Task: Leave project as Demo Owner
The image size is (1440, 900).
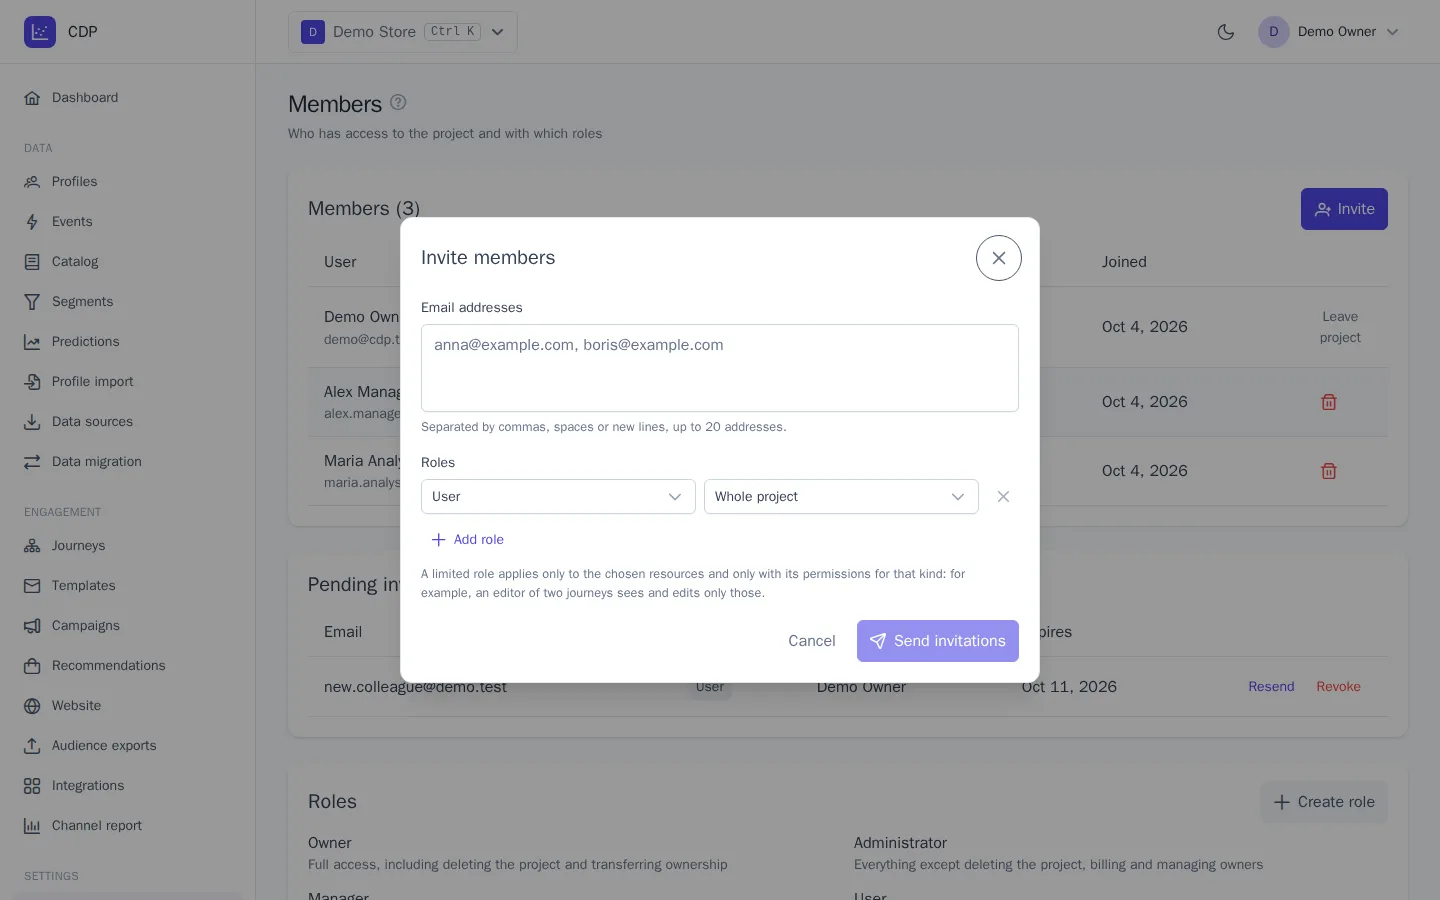Action: click(1340, 327)
